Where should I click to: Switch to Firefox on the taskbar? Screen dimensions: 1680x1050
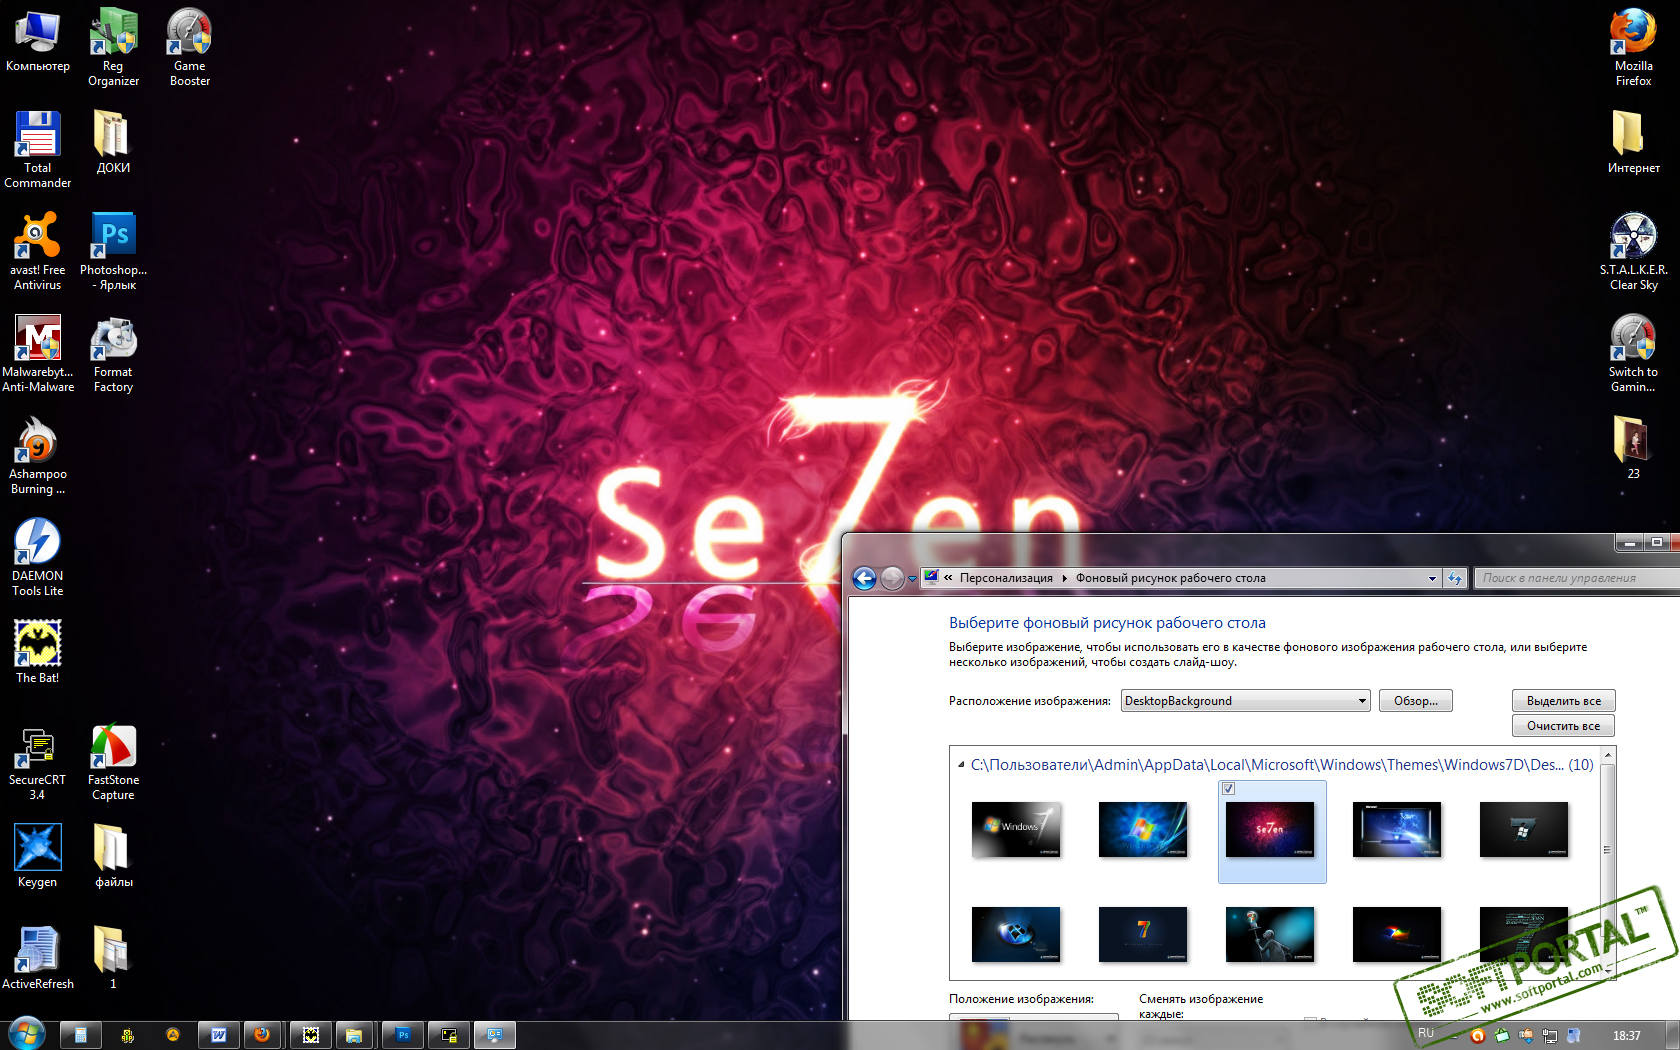[x=263, y=1035]
